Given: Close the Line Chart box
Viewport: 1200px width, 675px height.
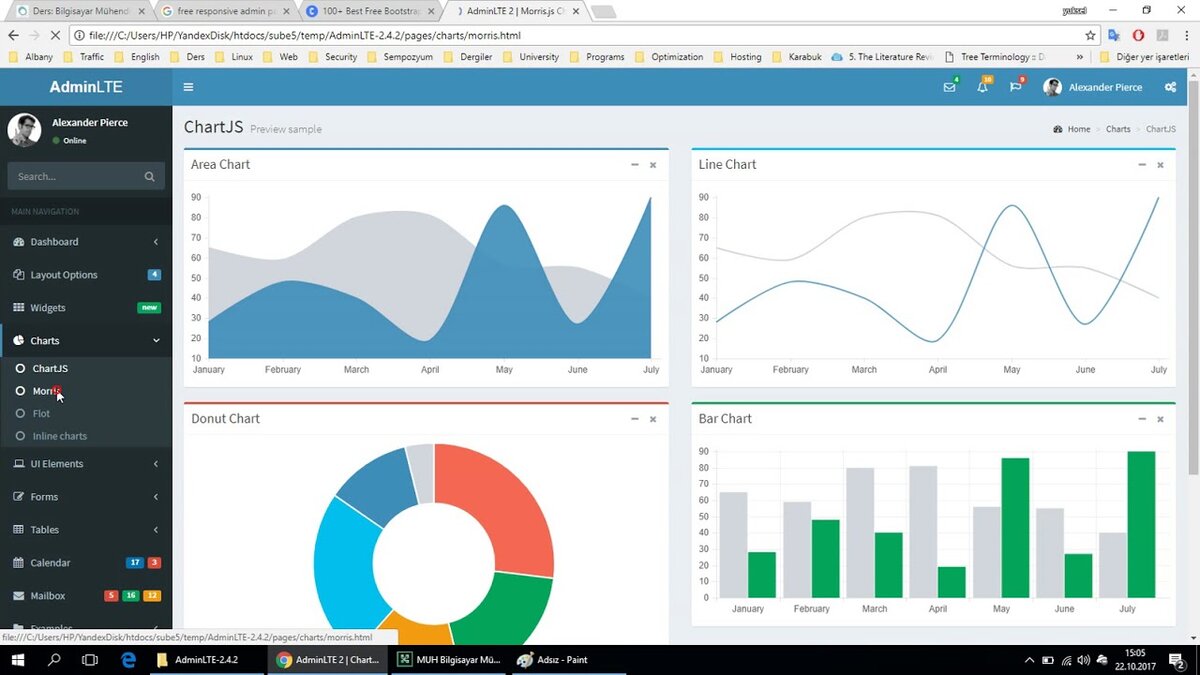Looking at the screenshot, I should click(1160, 165).
